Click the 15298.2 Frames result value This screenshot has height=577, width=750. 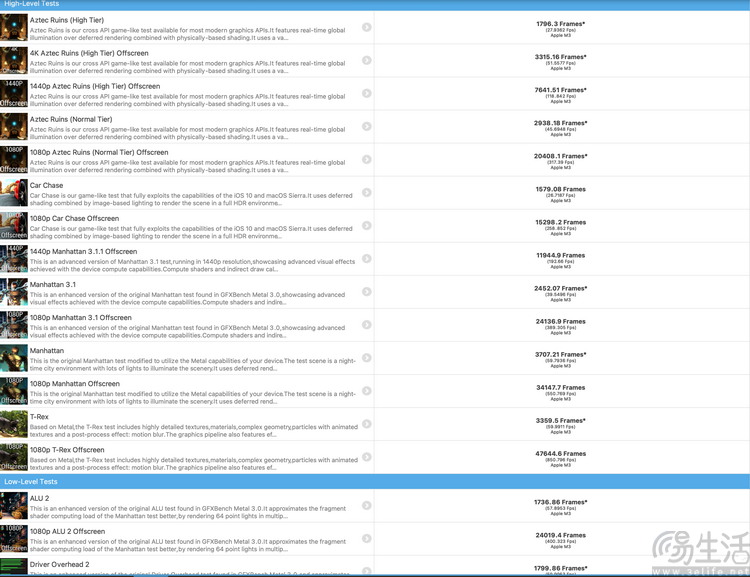pyautogui.click(x=561, y=222)
